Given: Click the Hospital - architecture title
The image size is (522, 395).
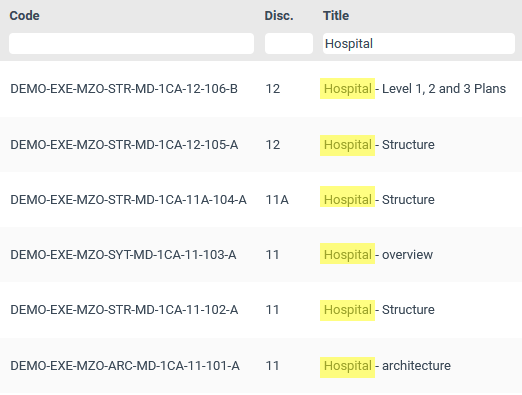Looking at the screenshot, I should (387, 366).
